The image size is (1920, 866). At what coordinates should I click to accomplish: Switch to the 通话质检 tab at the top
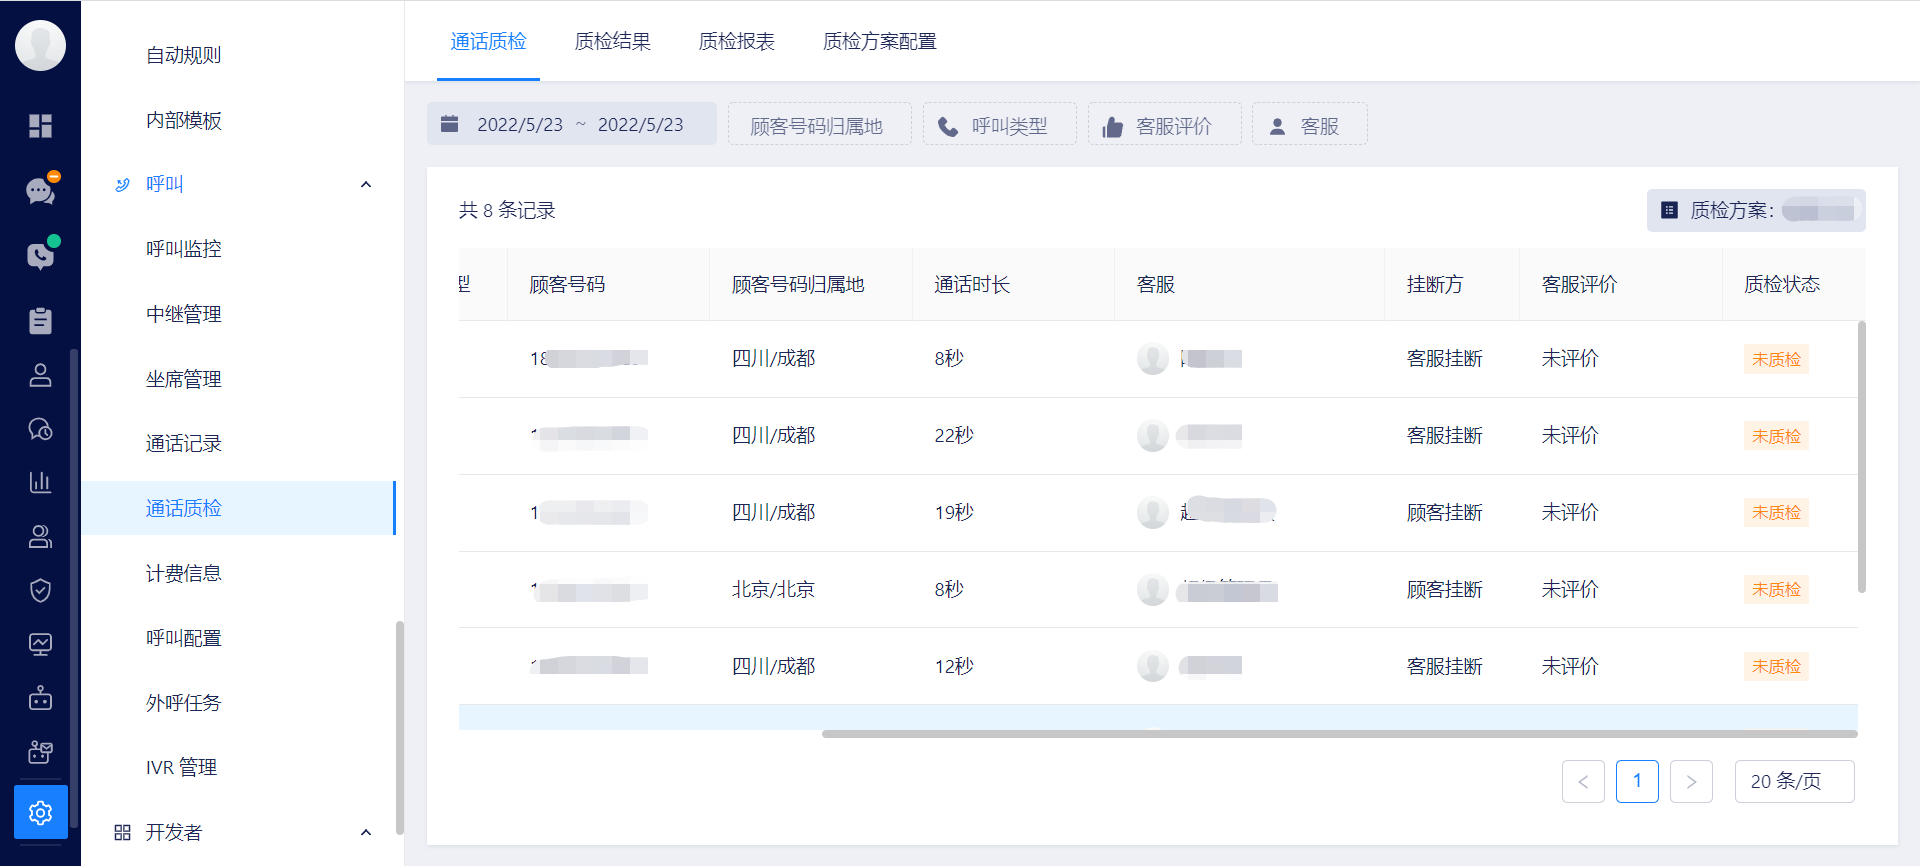point(488,41)
